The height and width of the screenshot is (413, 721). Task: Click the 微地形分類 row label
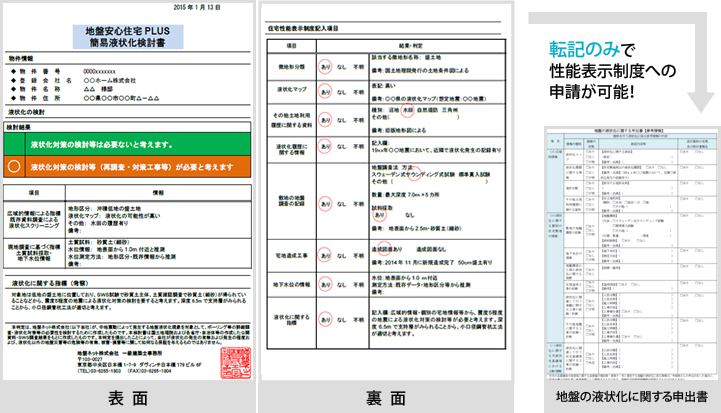coord(292,67)
